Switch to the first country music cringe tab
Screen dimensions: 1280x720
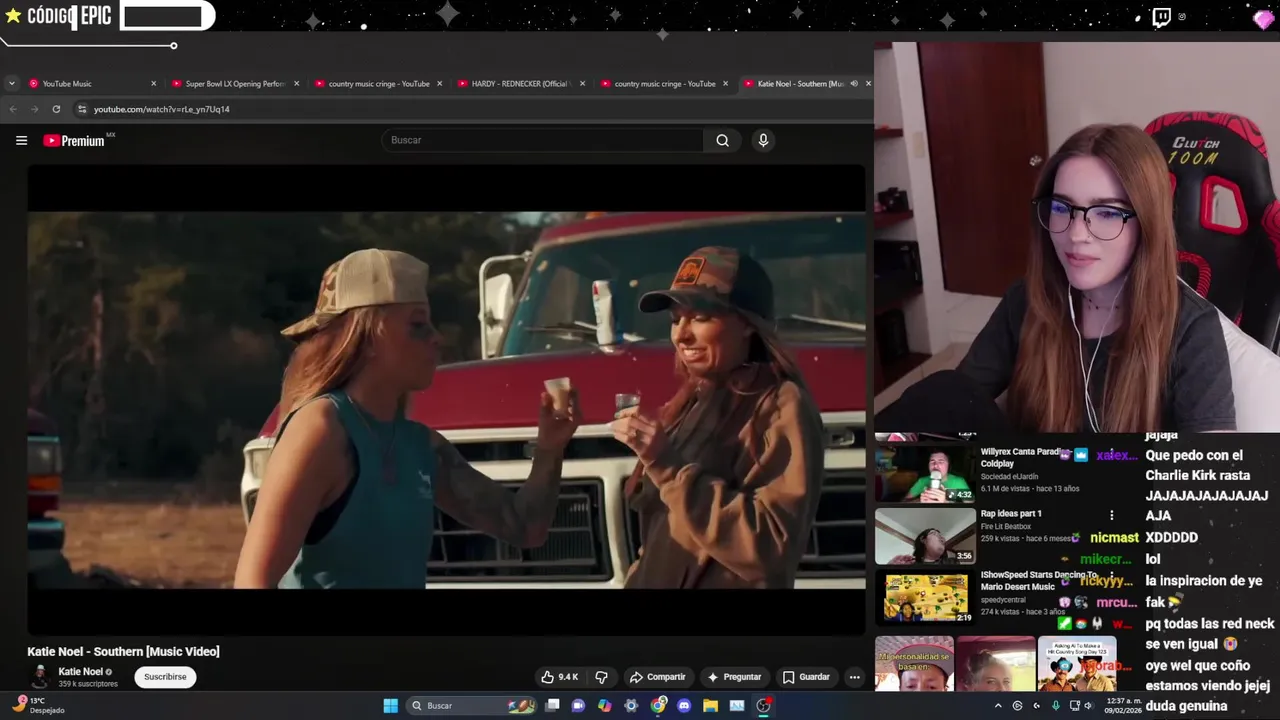[379, 84]
